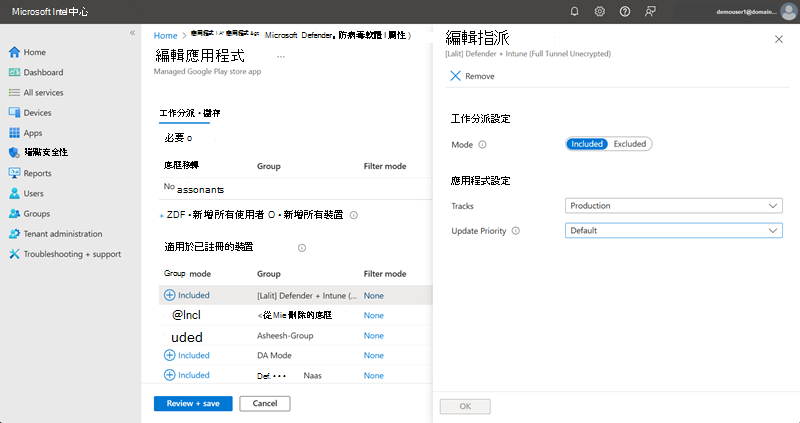Open the user account avatar
Screen dimensions: 800x423
coord(789,12)
